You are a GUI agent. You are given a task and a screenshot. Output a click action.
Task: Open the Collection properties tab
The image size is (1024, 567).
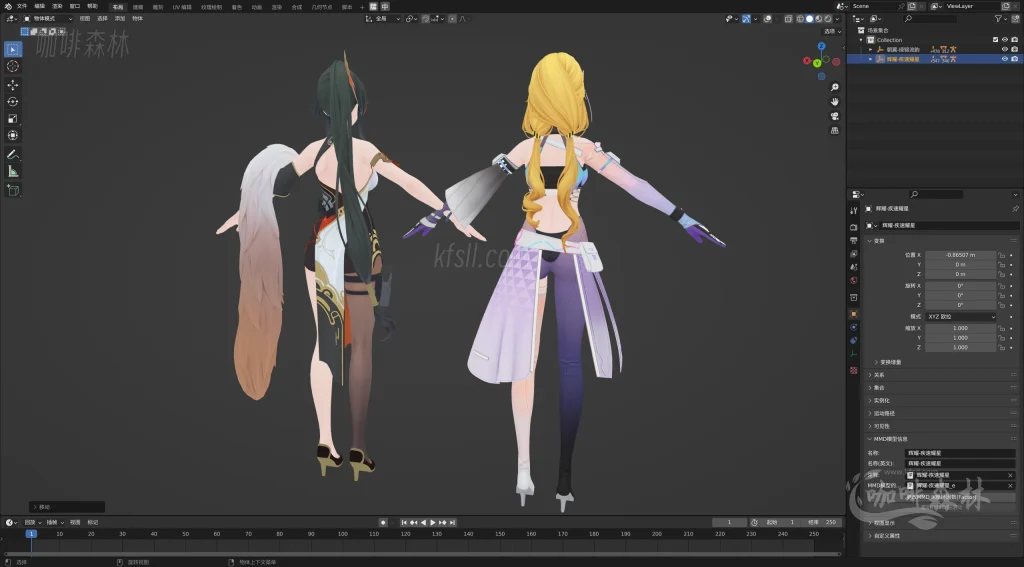[x=854, y=297]
